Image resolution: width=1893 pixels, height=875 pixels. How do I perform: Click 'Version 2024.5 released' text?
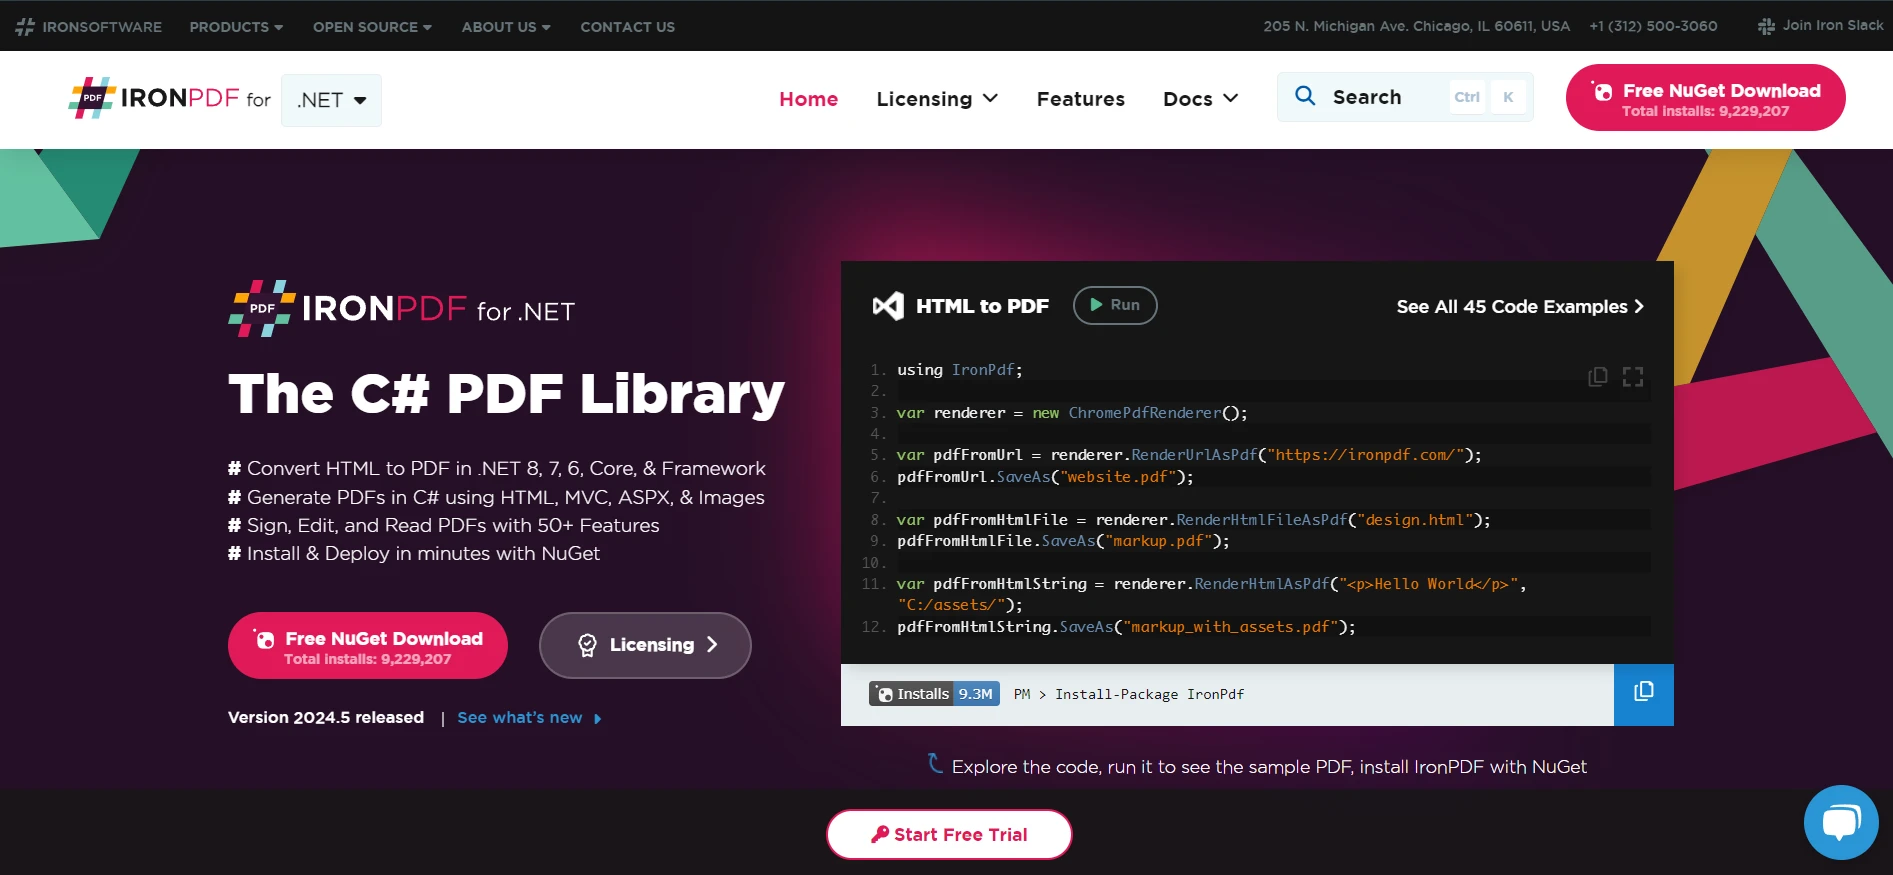coord(326,717)
